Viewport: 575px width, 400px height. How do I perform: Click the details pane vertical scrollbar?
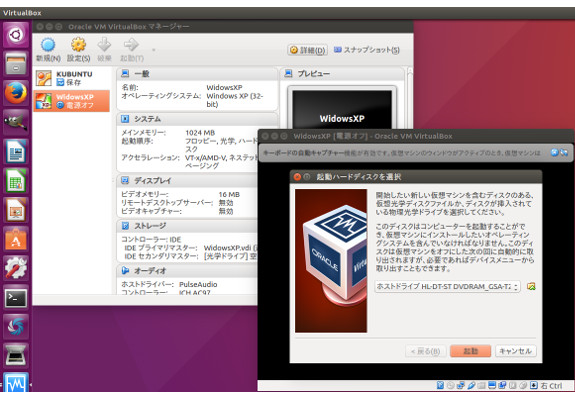click(x=410, y=99)
